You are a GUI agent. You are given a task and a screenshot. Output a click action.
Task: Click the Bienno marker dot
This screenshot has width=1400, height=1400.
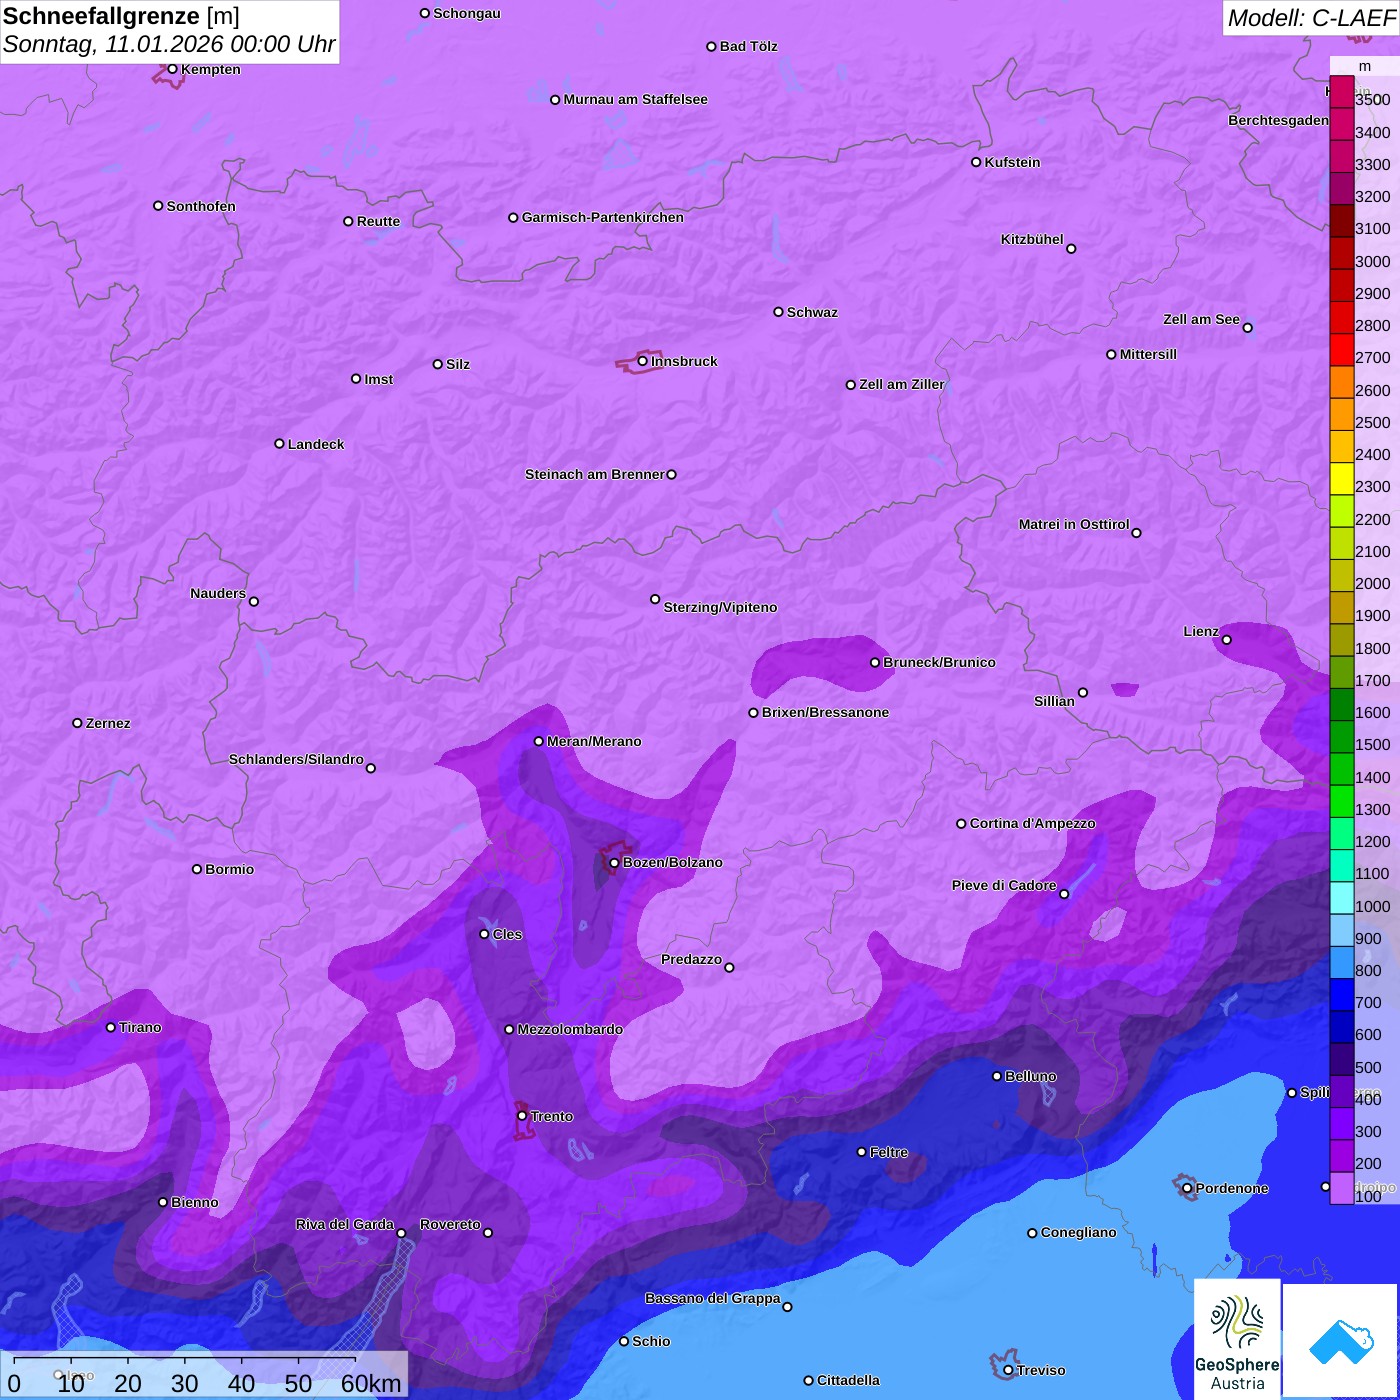pos(163,1202)
